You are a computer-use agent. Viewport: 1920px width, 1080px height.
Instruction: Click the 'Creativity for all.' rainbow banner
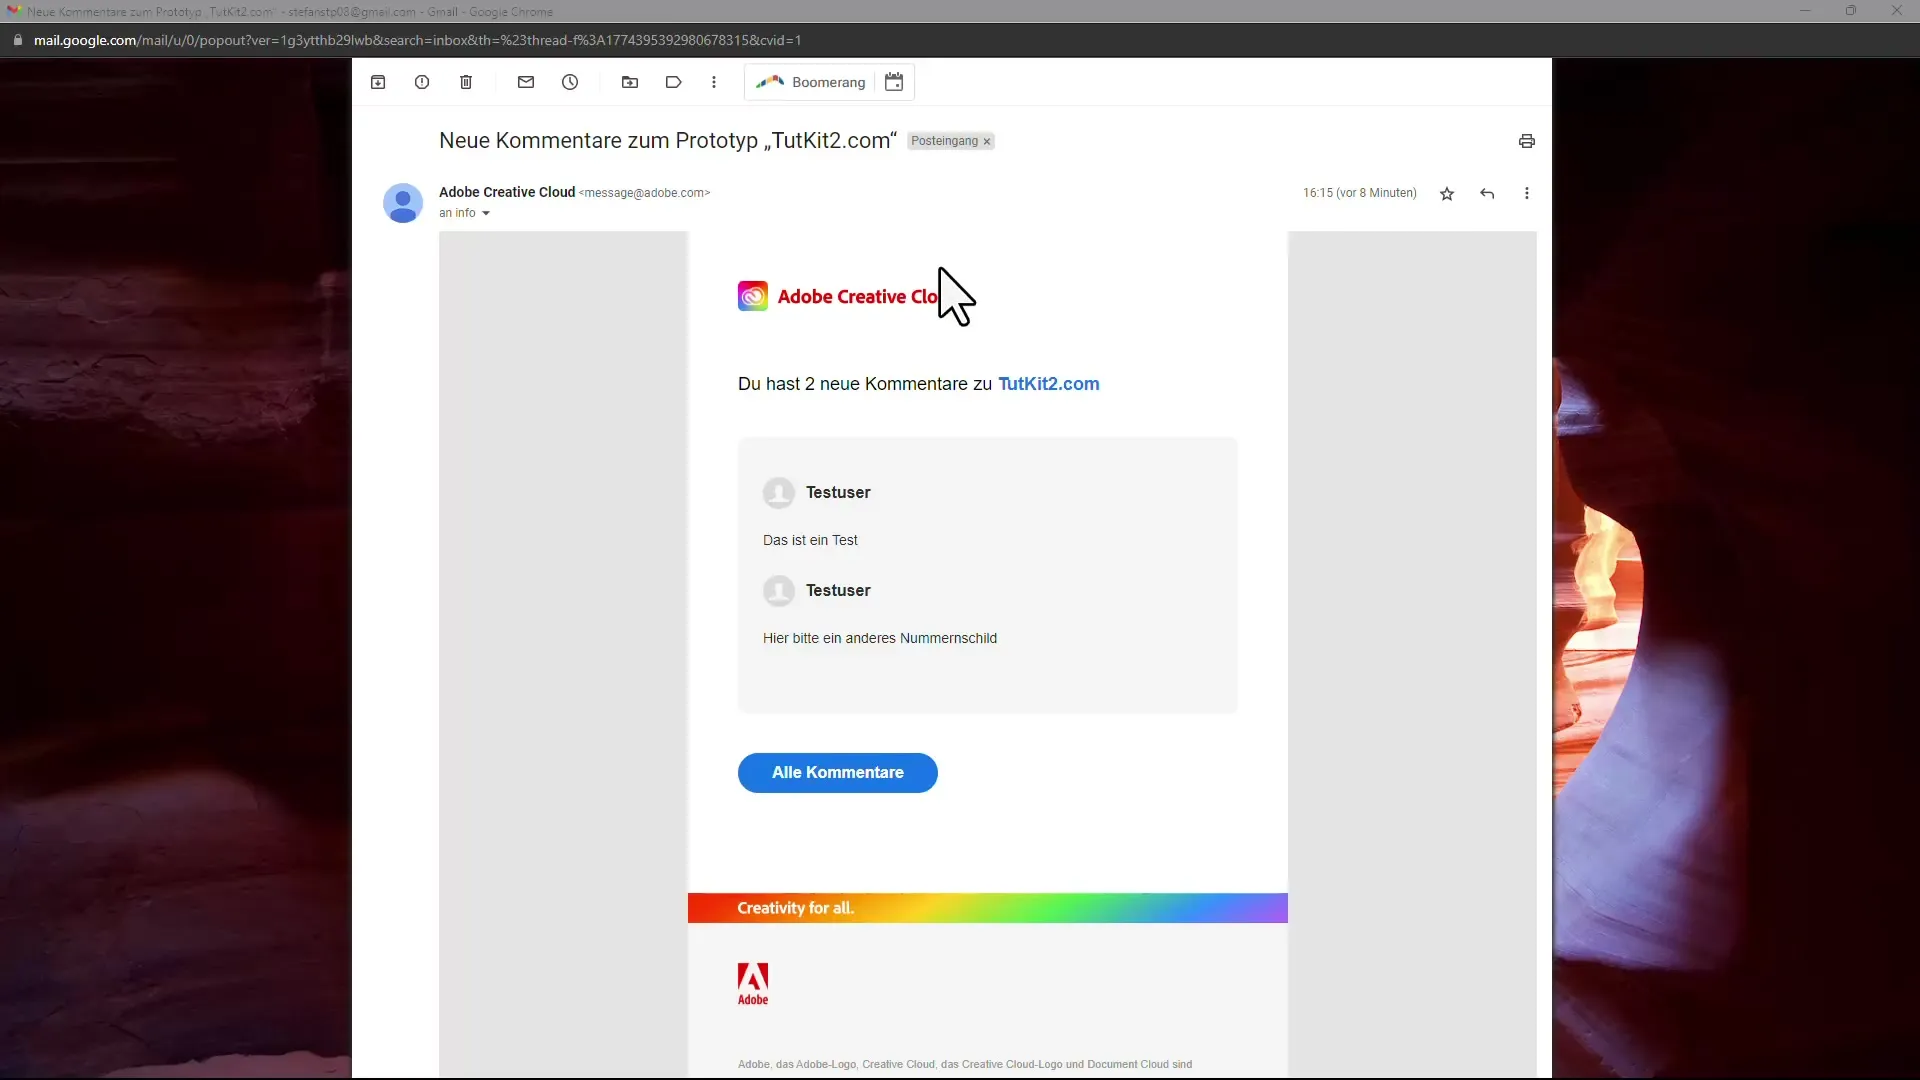[988, 908]
